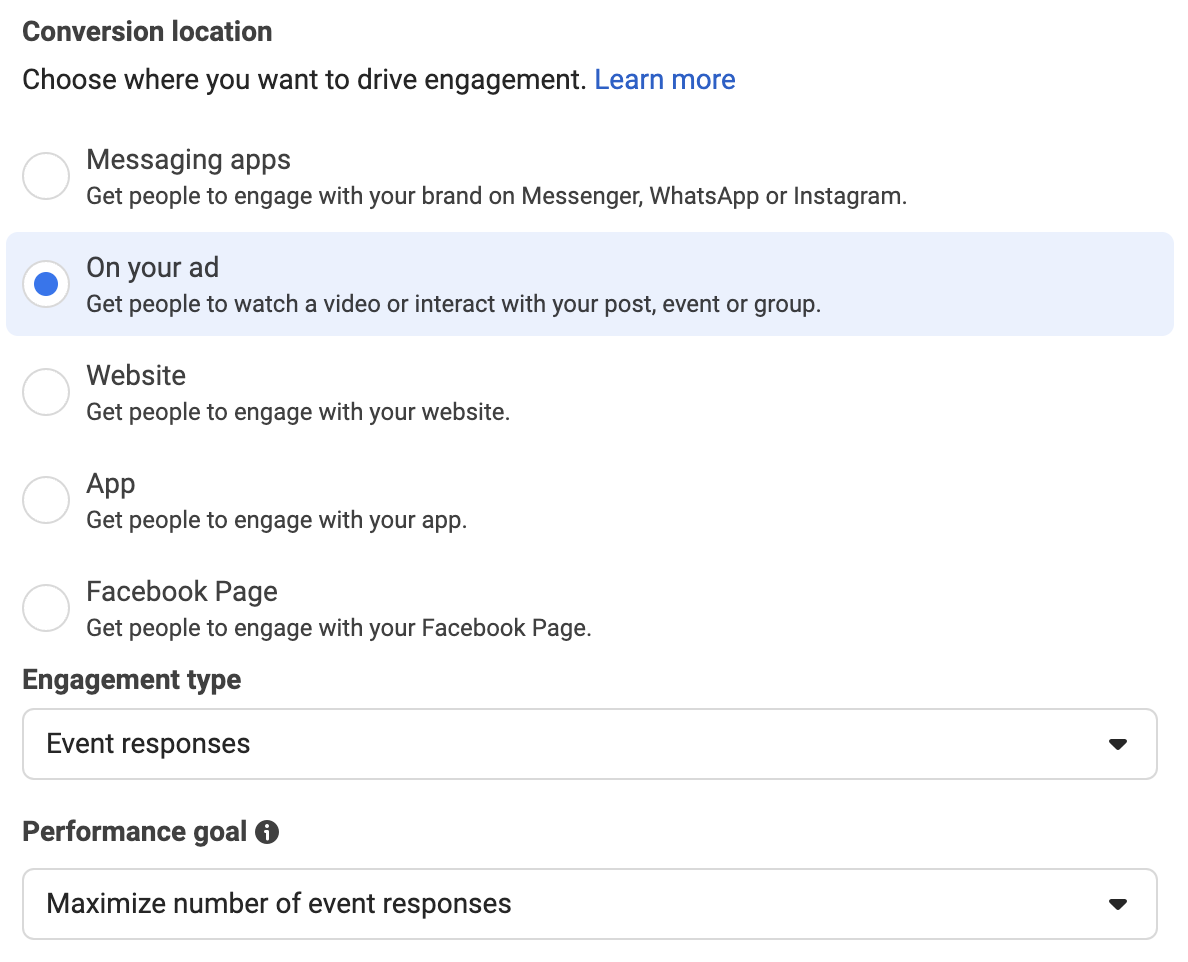Image resolution: width=1188 pixels, height=962 pixels.
Task: Select the Facebook Page radio button
Action: pyautogui.click(x=46, y=607)
